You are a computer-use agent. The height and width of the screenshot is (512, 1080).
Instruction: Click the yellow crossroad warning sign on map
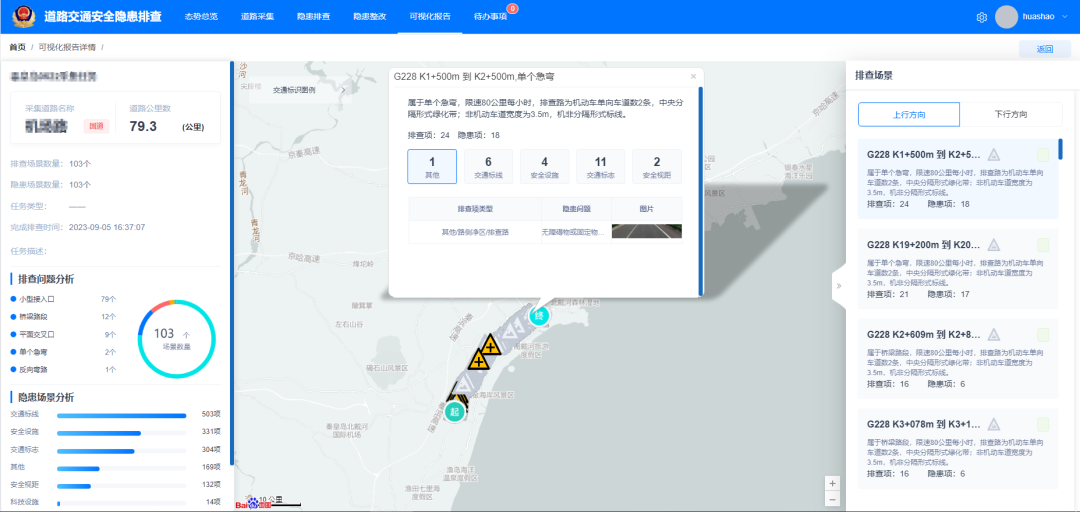coord(490,347)
